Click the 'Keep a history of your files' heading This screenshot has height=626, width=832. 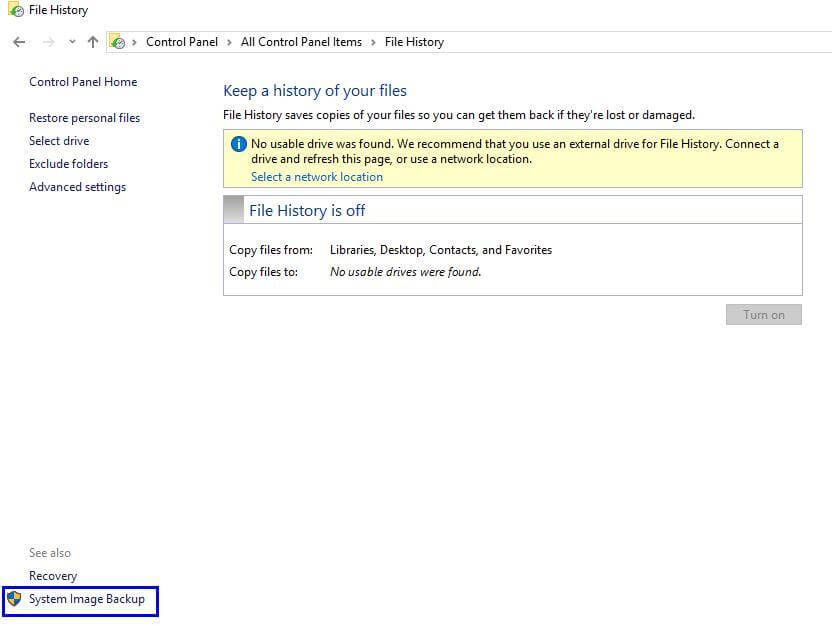pos(315,91)
